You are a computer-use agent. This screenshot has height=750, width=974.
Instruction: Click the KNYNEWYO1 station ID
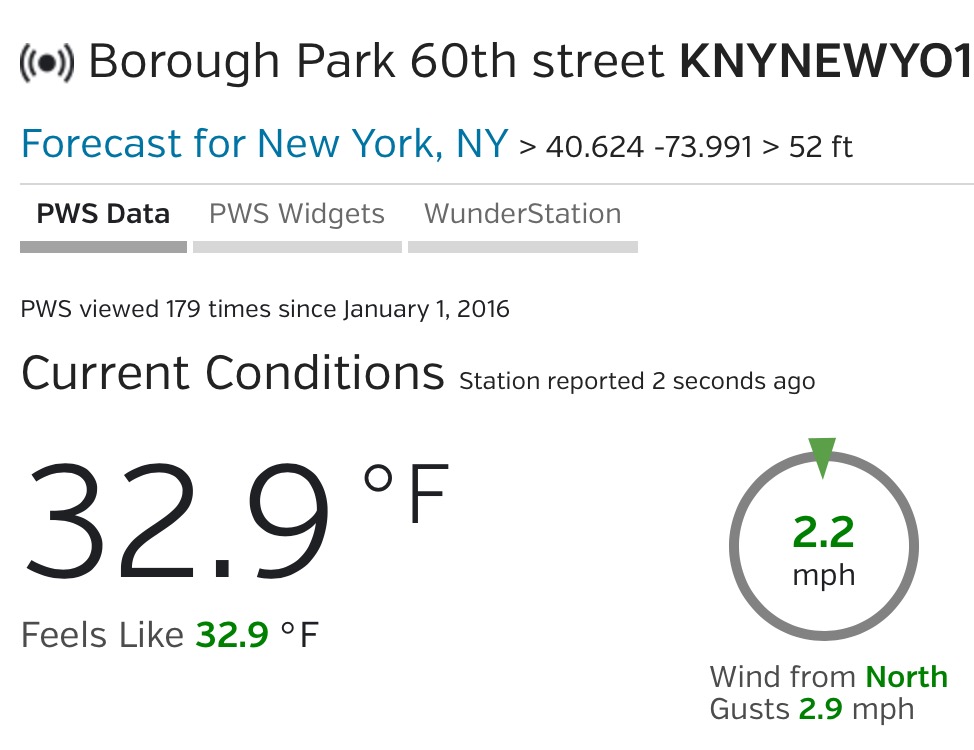(825, 62)
